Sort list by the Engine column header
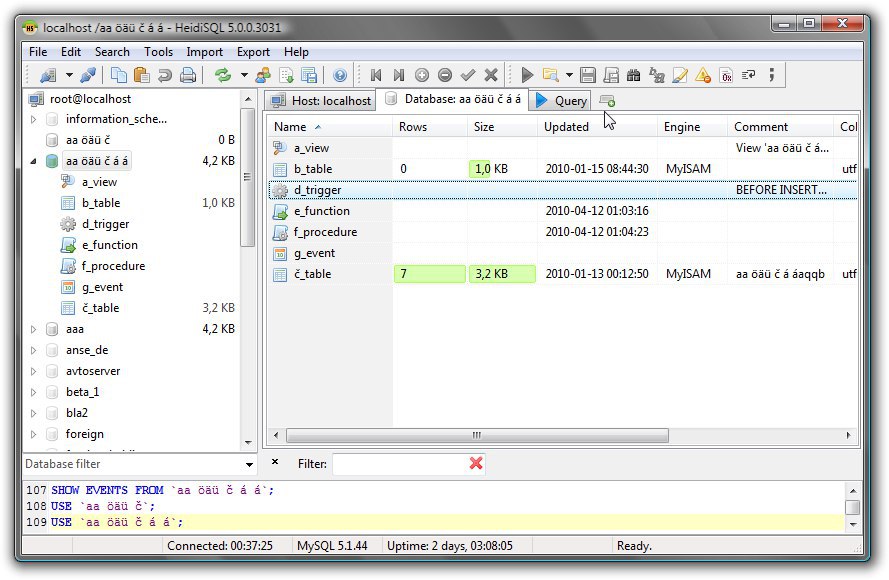The width and height of the screenshot is (889, 580). (692, 127)
